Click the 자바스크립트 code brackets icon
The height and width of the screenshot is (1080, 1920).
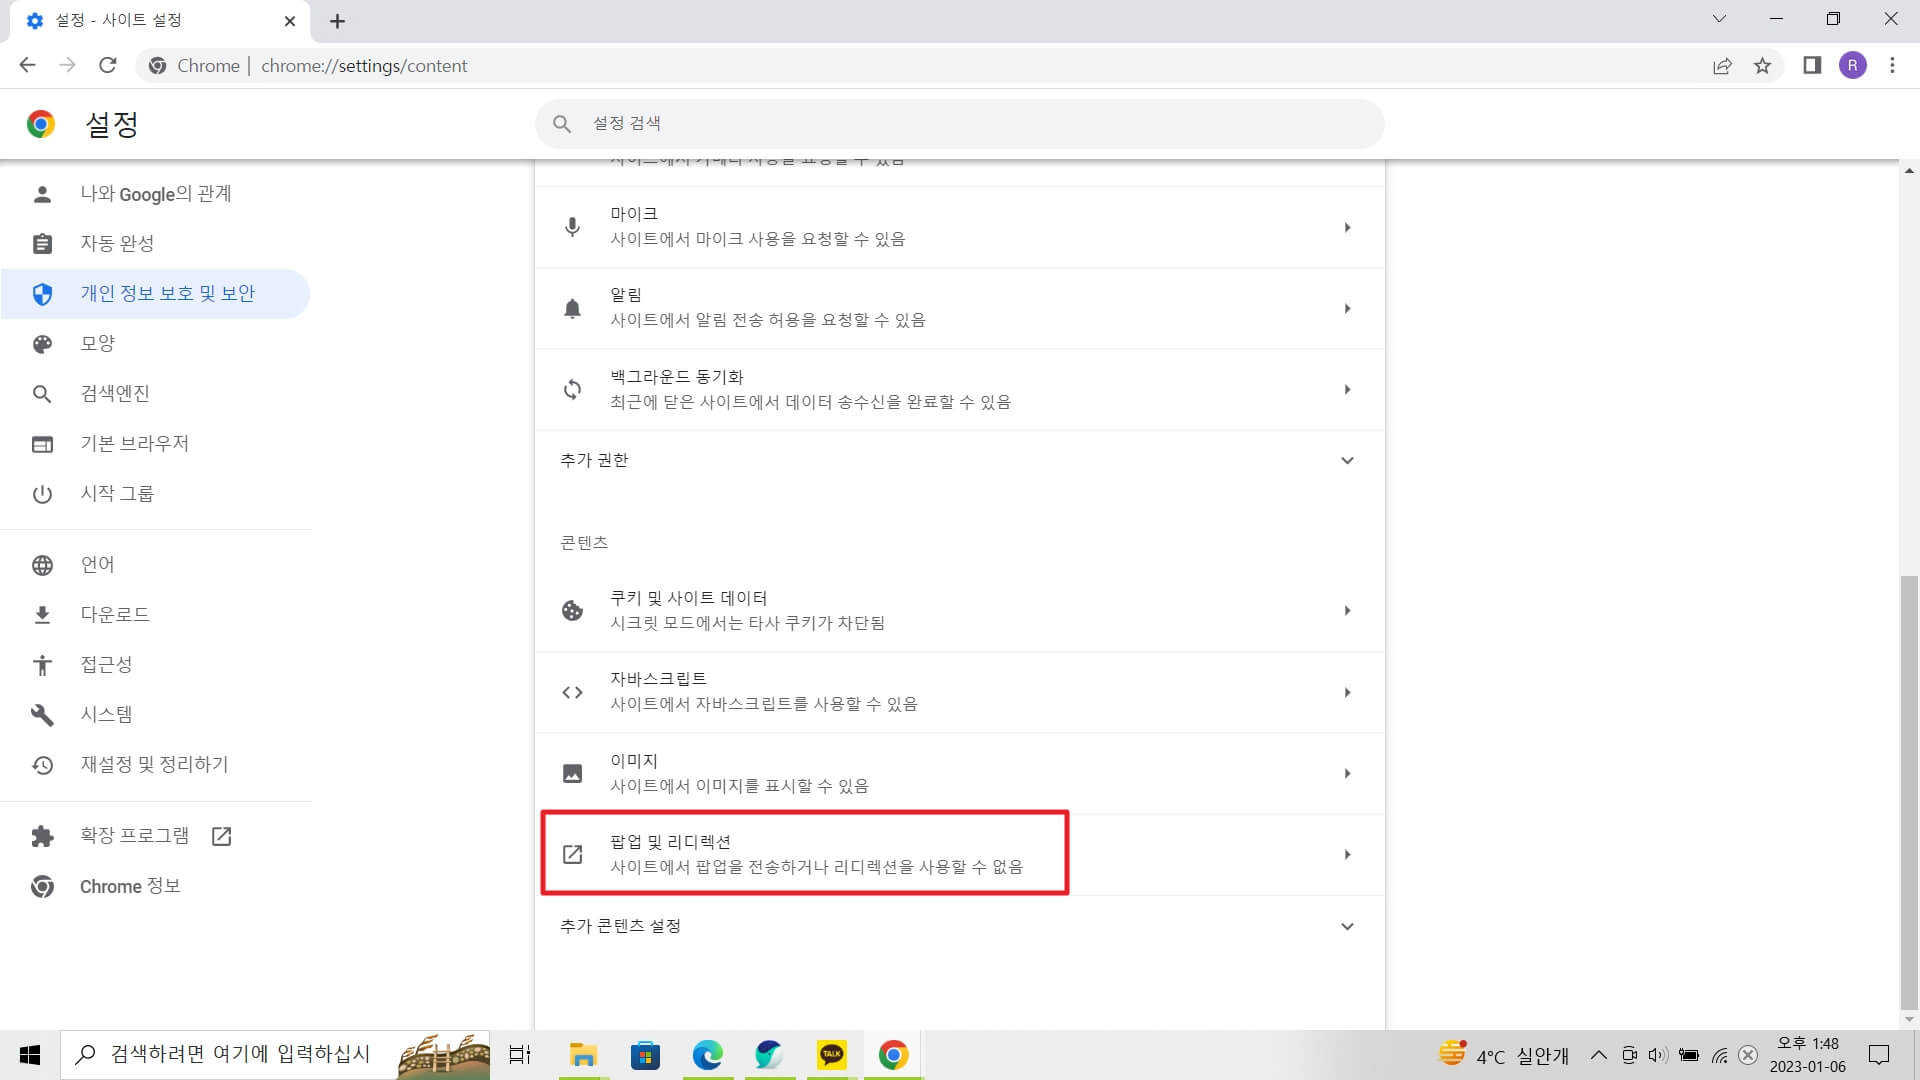(571, 691)
